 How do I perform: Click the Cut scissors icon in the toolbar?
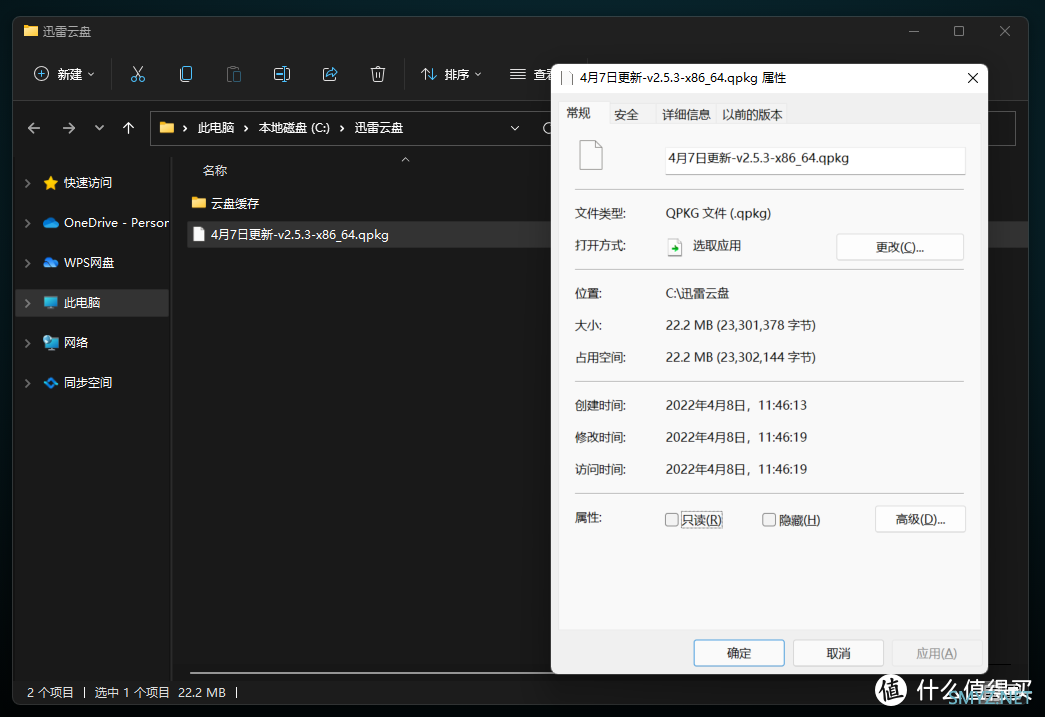137,74
